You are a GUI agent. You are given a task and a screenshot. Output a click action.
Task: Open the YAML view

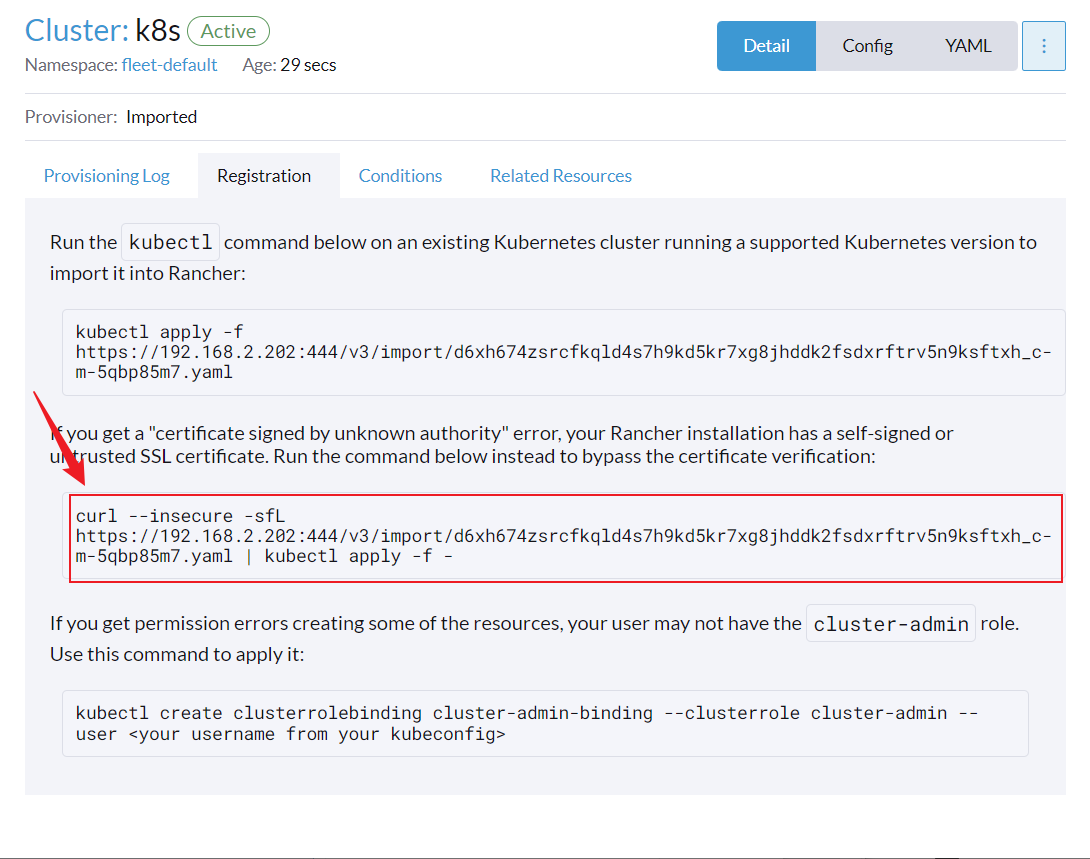tap(968, 46)
